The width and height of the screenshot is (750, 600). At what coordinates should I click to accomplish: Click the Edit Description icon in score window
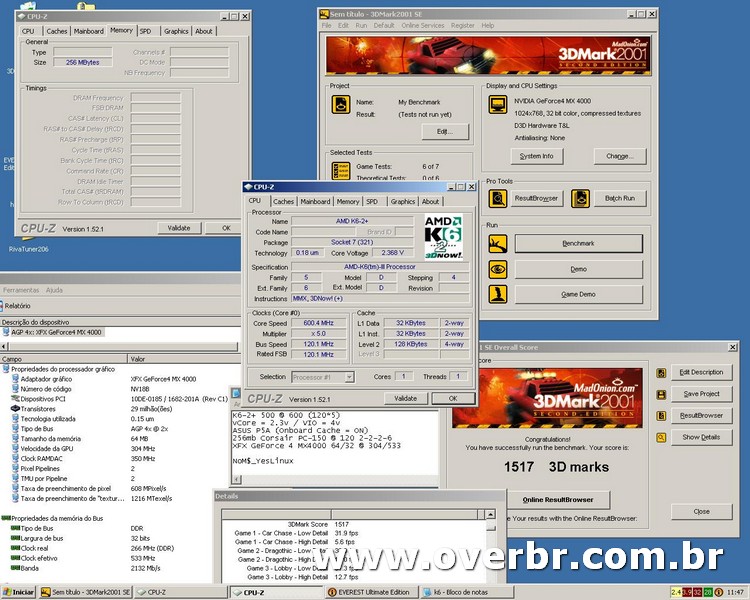click(x=662, y=372)
